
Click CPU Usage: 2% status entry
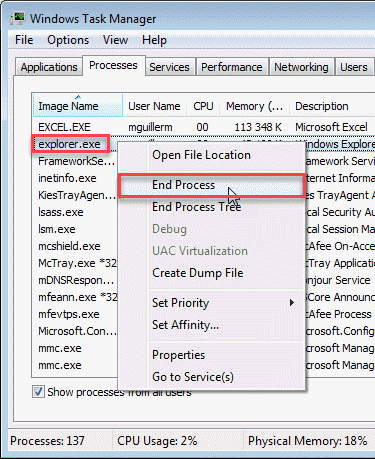157,441
